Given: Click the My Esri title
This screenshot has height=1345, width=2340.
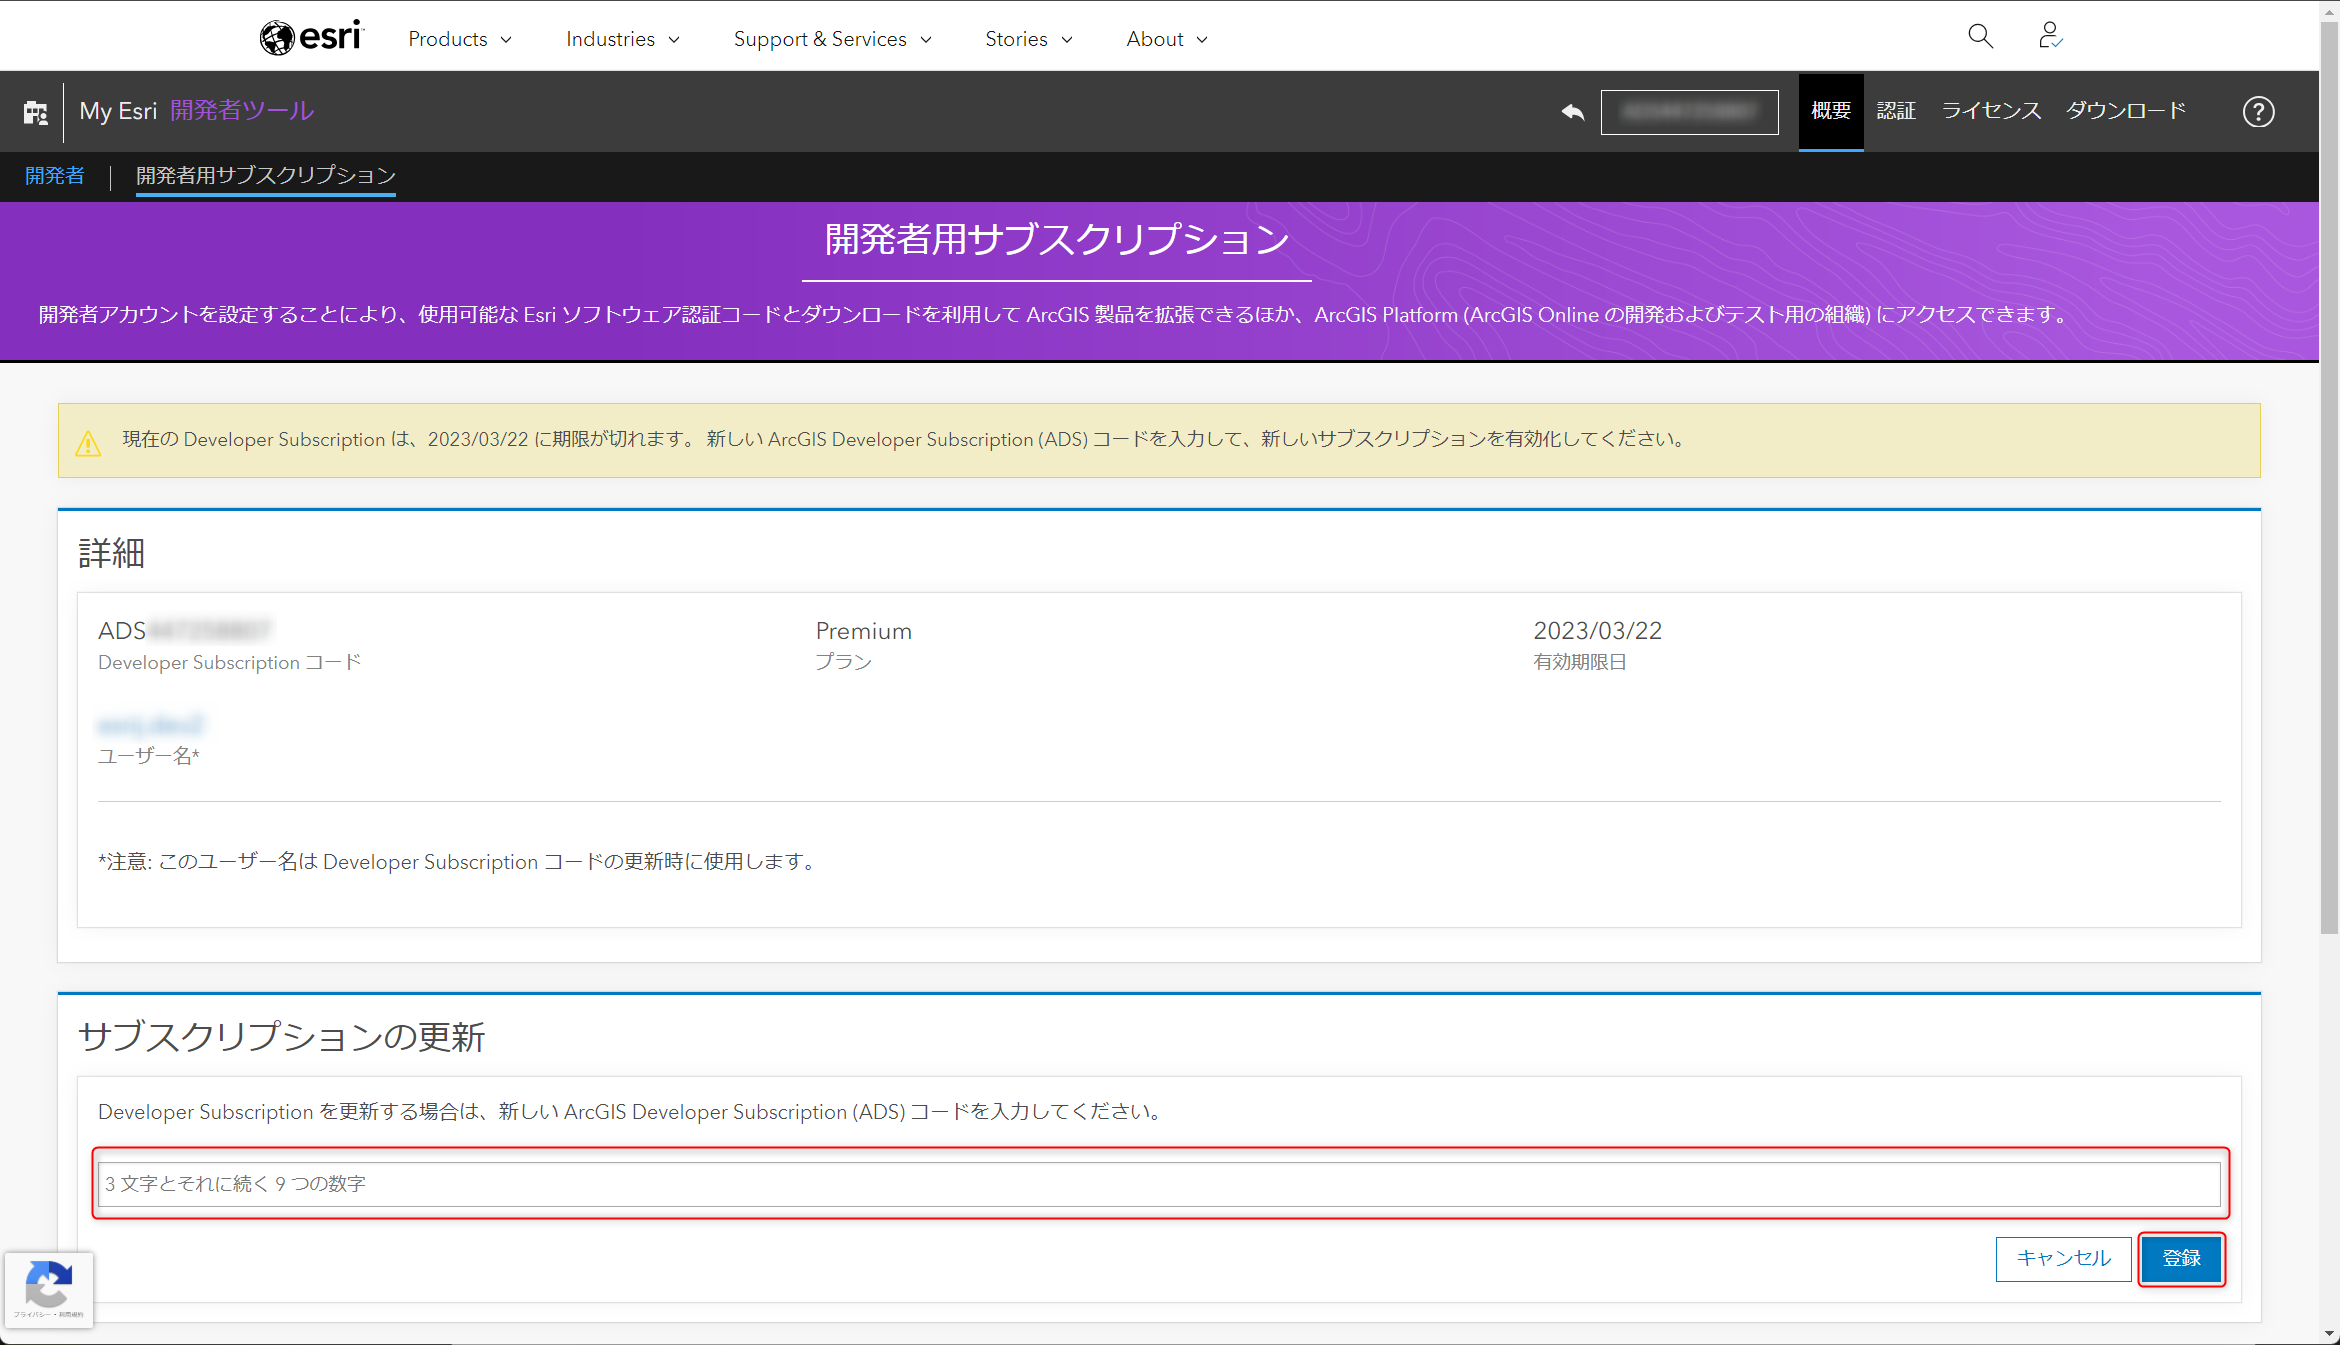Looking at the screenshot, I should click(x=118, y=111).
